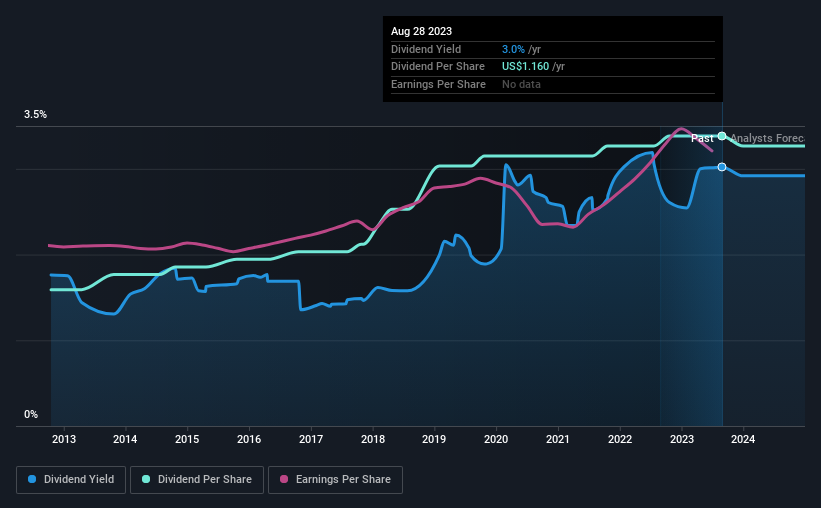The image size is (821, 508).
Task: Click the US$1.160 dividend per share value
Action: [x=525, y=67]
